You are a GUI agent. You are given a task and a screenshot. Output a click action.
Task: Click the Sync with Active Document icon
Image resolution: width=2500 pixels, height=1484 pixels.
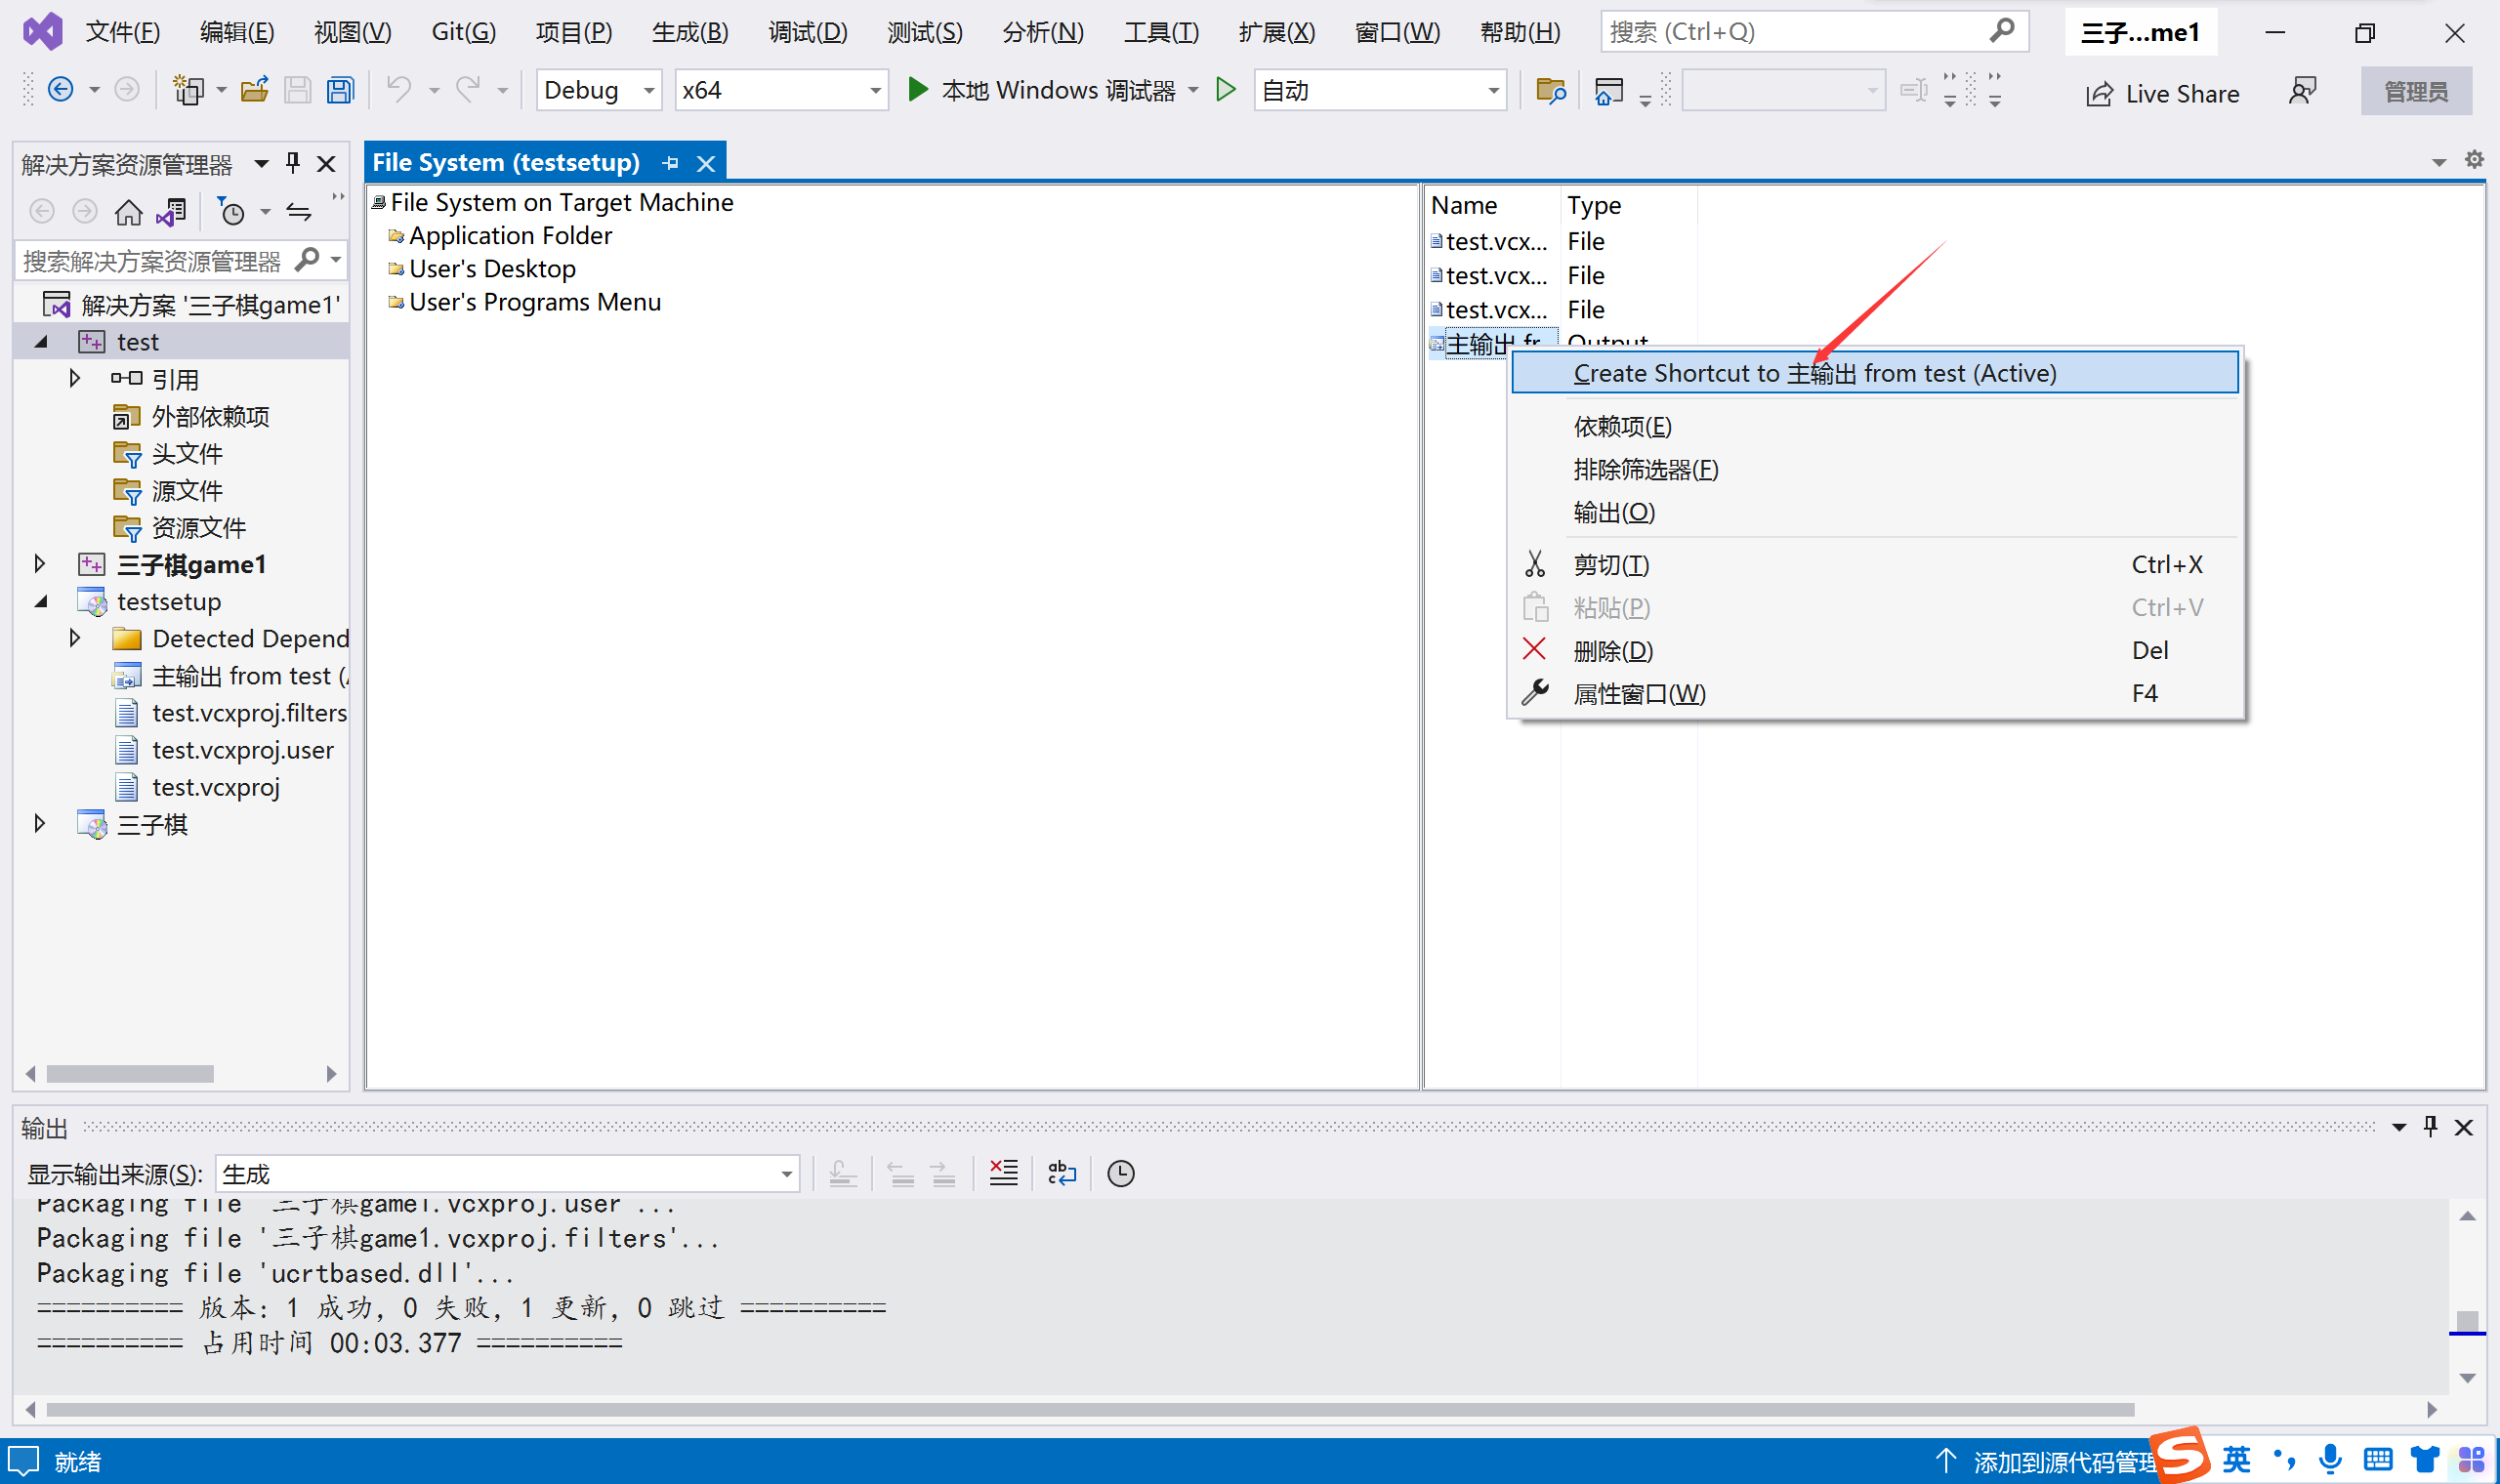pos(299,212)
